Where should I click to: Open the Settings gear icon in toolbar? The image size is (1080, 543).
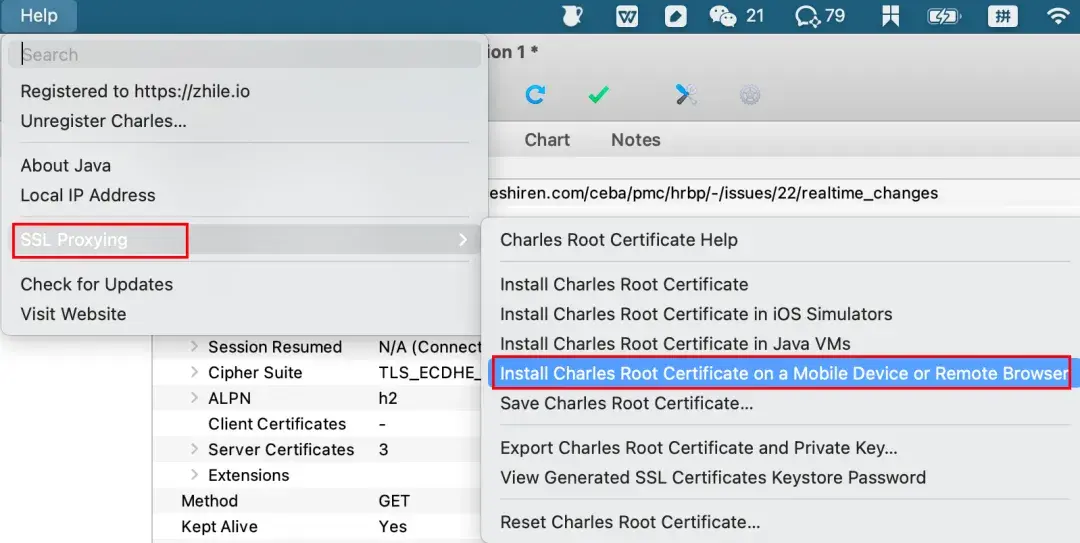pos(750,95)
